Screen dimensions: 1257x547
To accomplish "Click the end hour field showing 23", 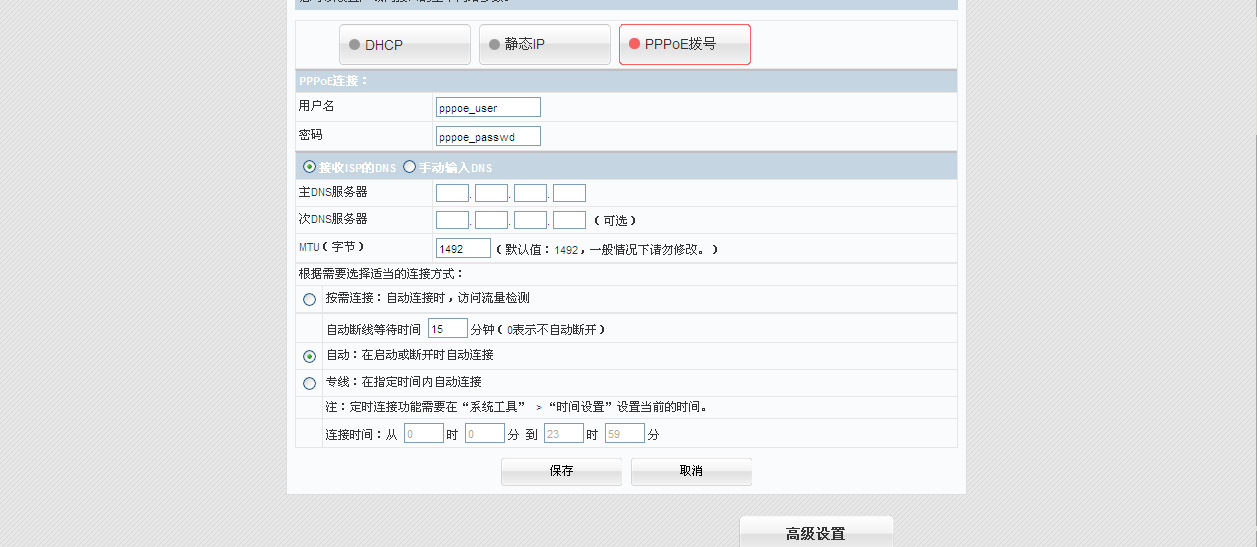I will tap(564, 434).
